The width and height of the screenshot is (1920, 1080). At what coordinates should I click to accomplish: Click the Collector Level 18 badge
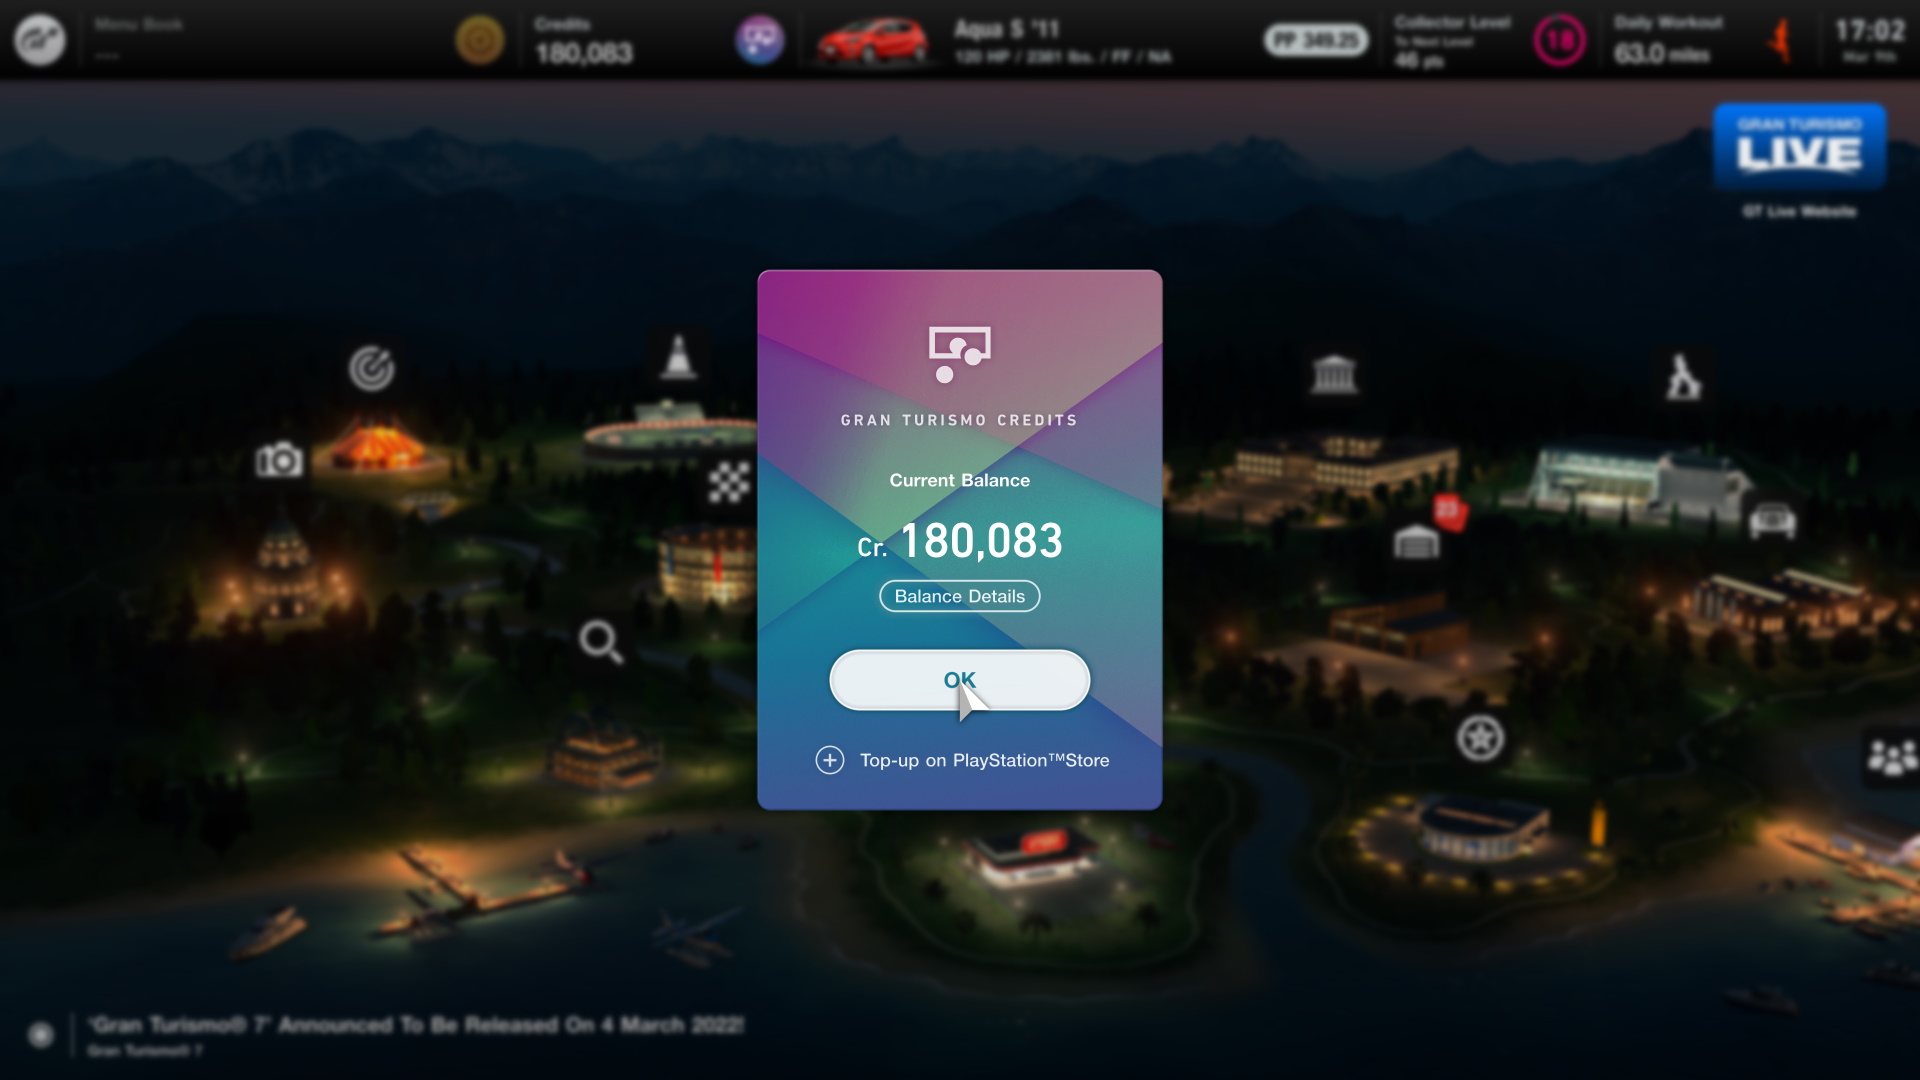point(1559,41)
